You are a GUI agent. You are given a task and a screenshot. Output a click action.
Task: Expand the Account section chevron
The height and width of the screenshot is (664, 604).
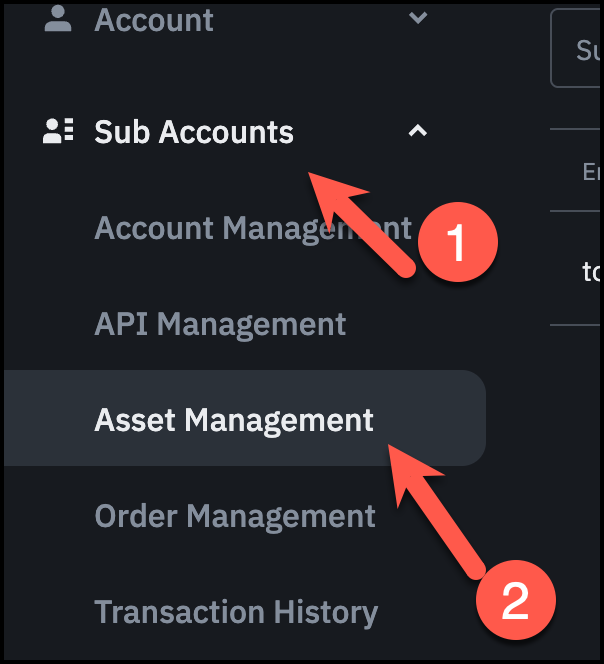click(418, 18)
